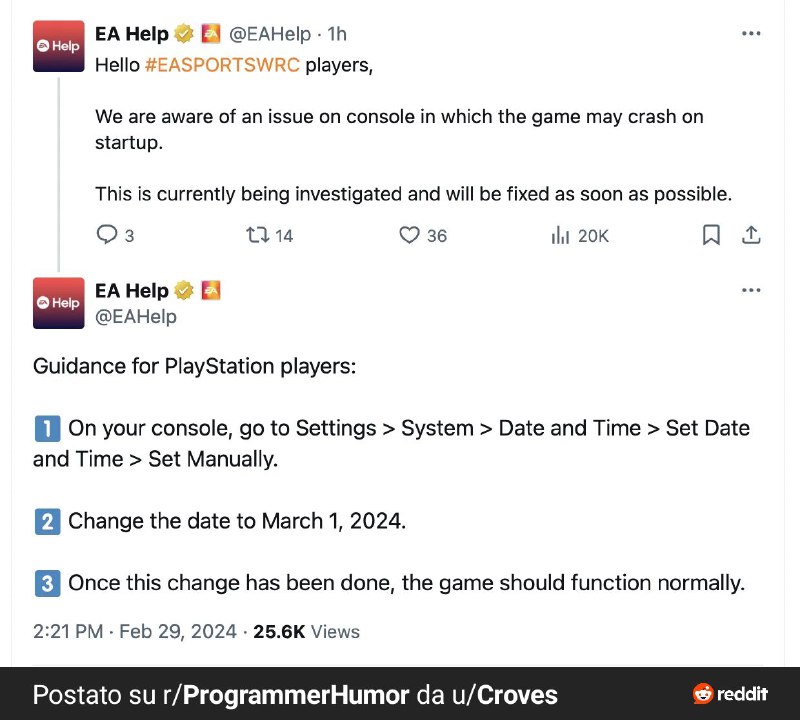The width and height of the screenshot is (800, 720).
Task: Open the three-dot menu on second tweet
Action: (x=751, y=290)
